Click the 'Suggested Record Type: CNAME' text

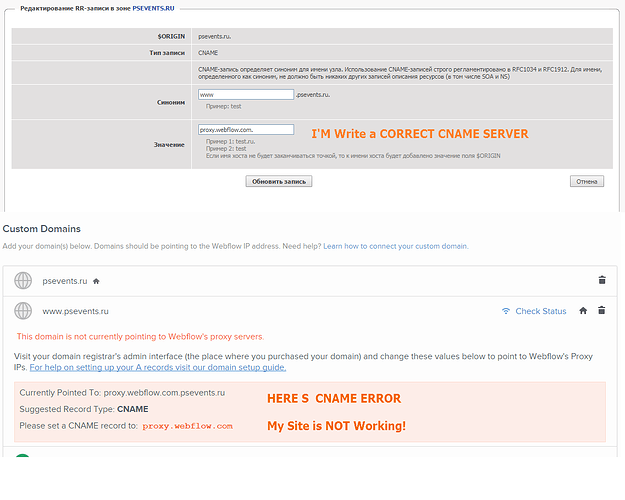[84, 409]
